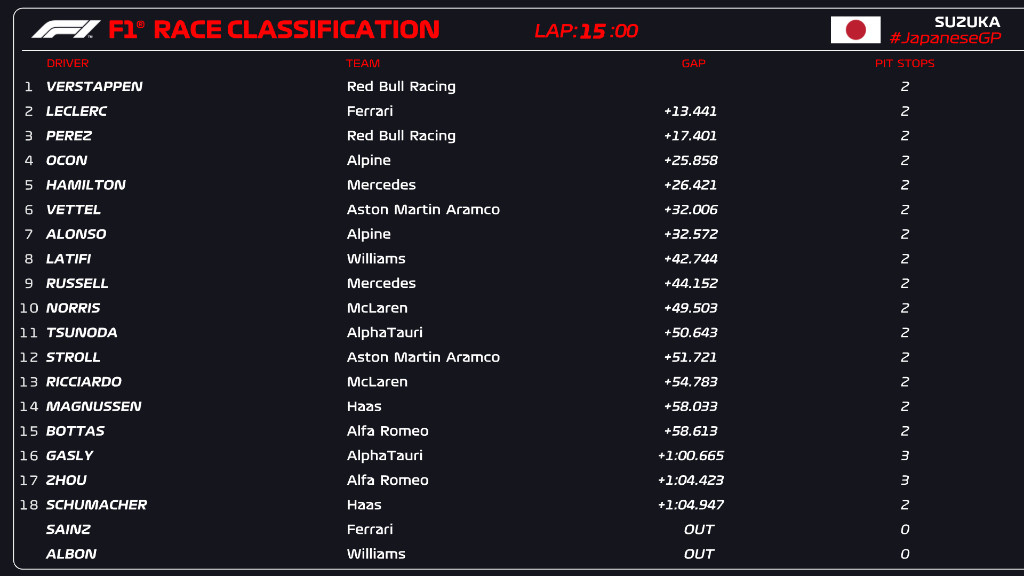
Task: Sort by the DRIVER column header
Action: [x=67, y=63]
